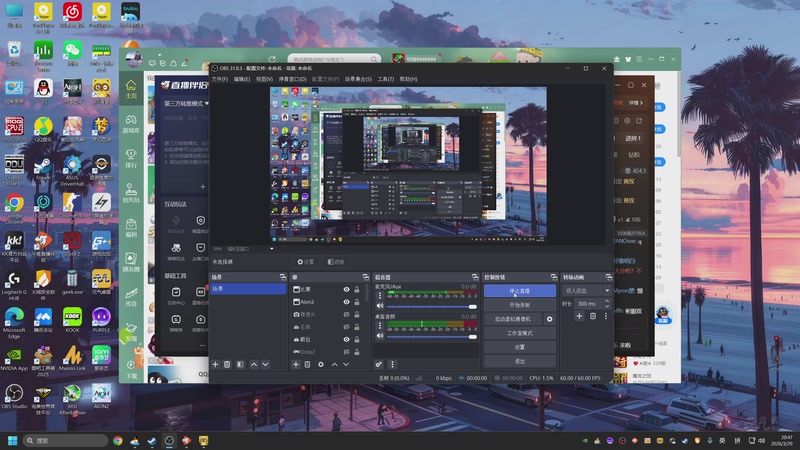Open virtual camera settings gear

(x=549, y=319)
